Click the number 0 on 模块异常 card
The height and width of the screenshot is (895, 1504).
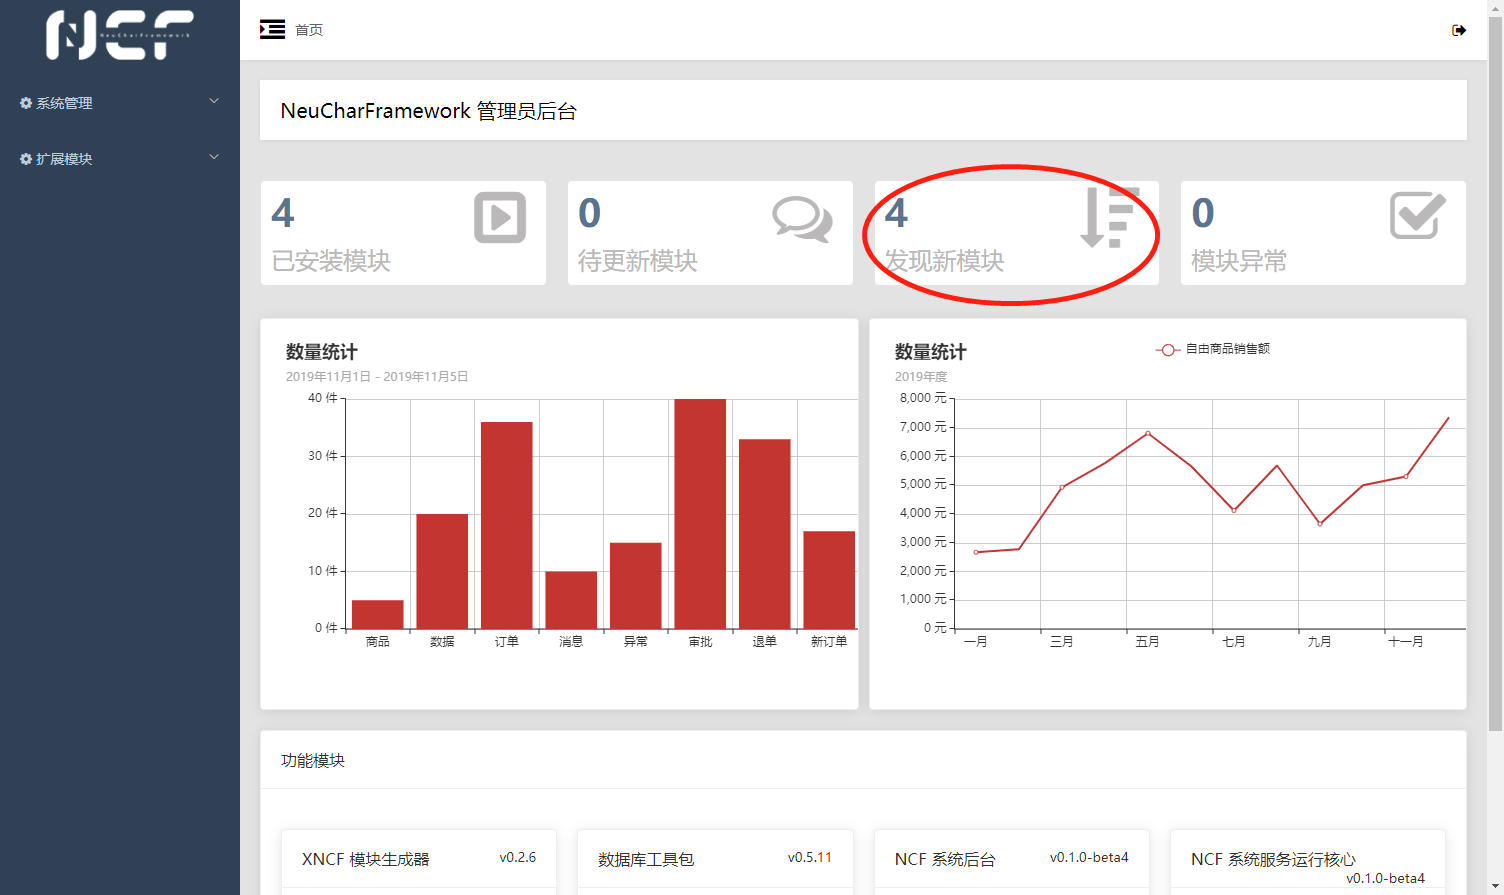coord(1203,213)
